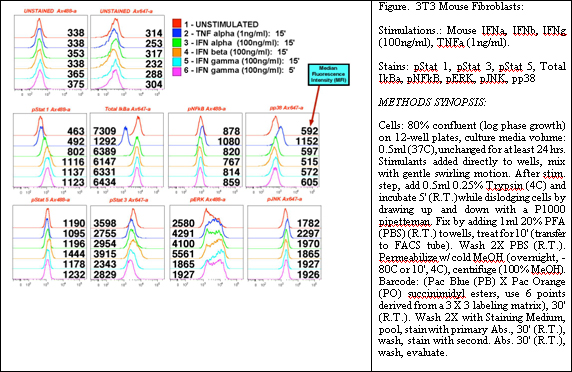
Task: Click the METHODS SYNOPSIS heading
Action: (x=432, y=102)
